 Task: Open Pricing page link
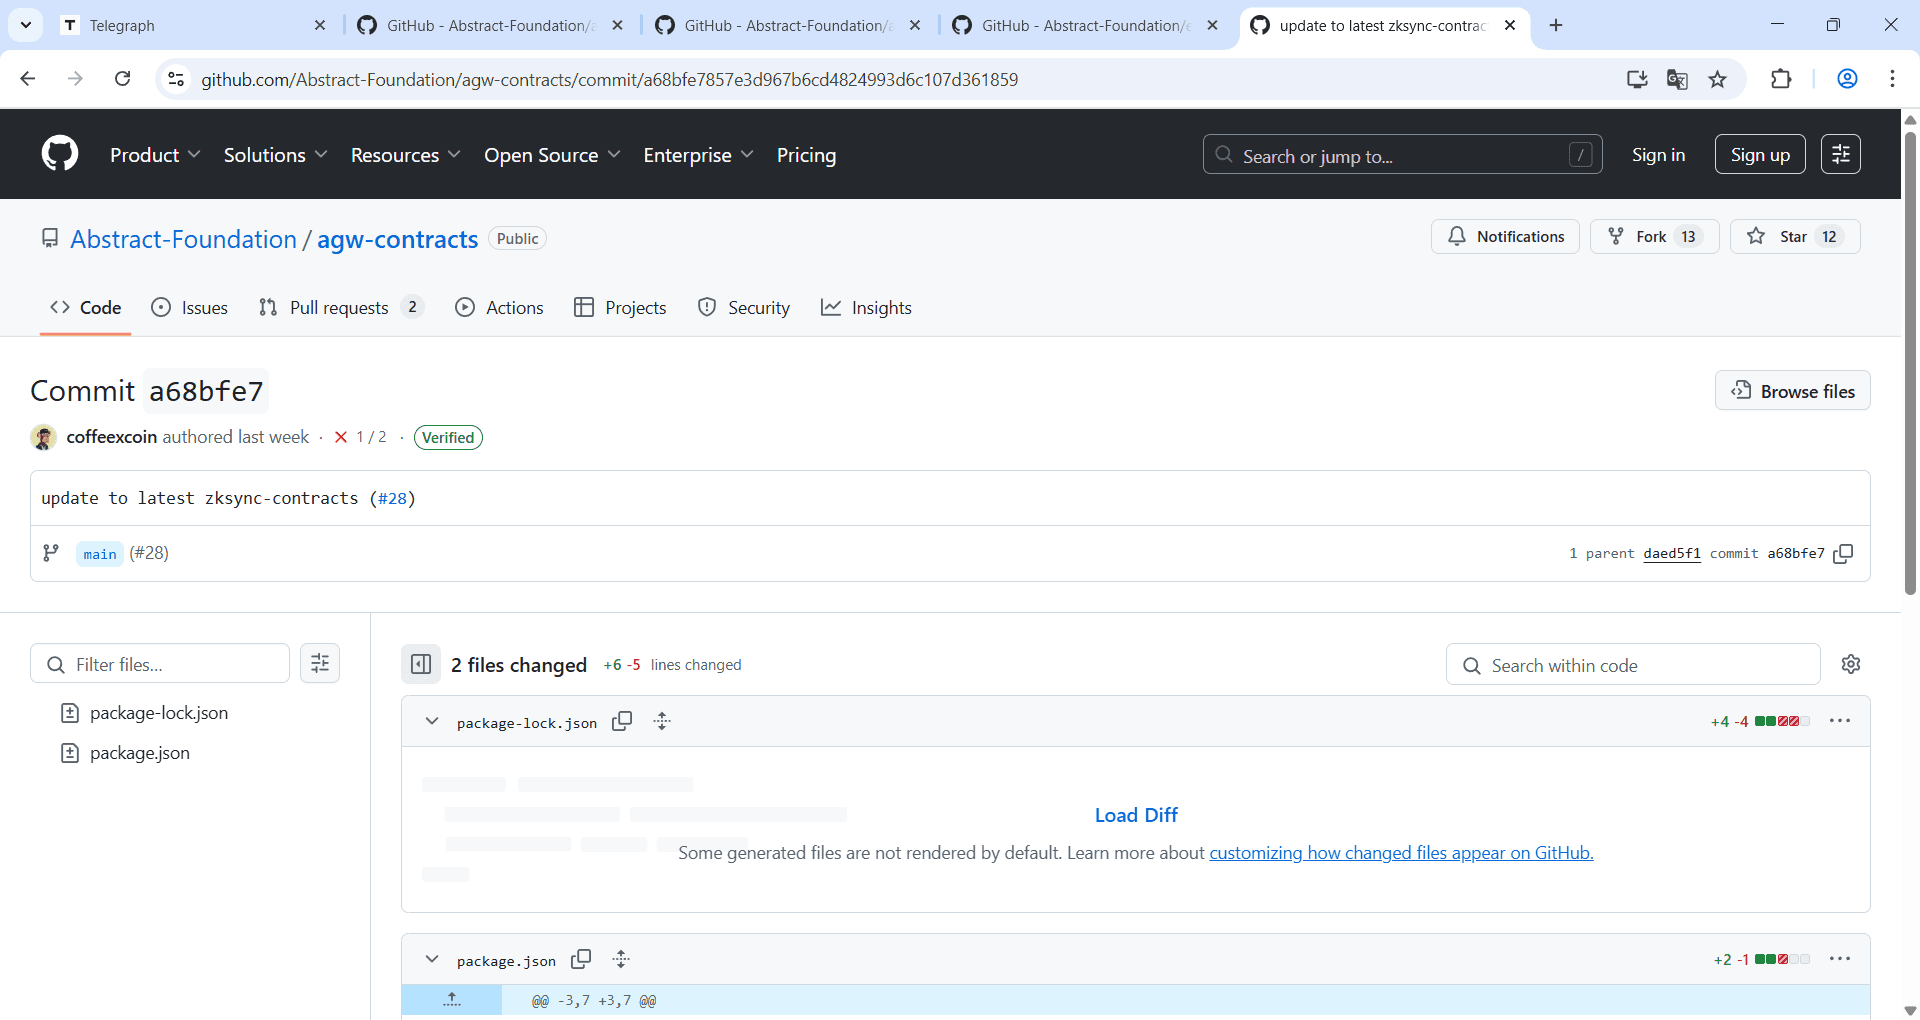click(x=806, y=155)
